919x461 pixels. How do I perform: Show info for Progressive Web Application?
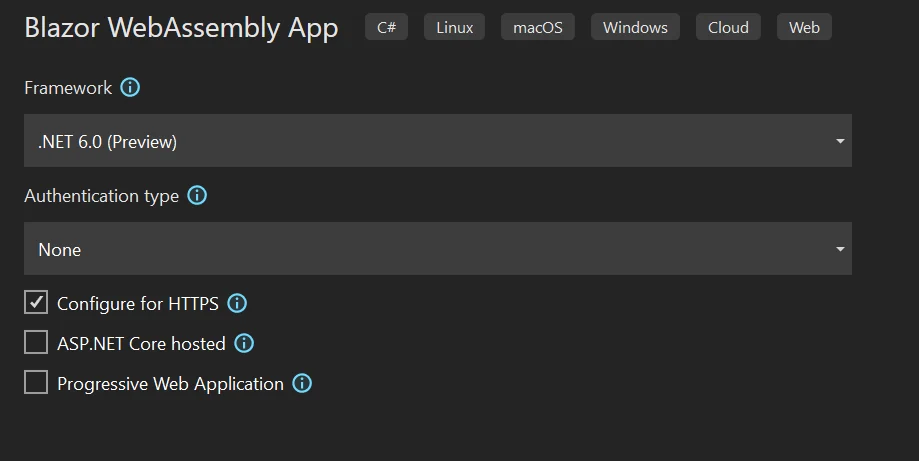(302, 383)
